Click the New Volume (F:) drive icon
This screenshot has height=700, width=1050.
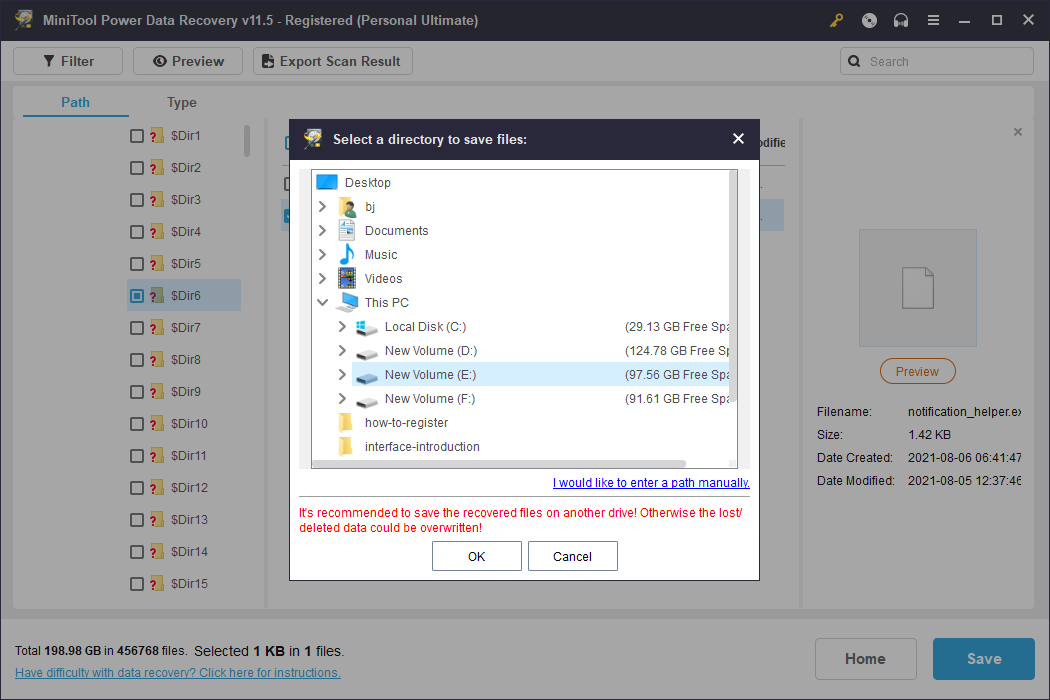pos(366,401)
